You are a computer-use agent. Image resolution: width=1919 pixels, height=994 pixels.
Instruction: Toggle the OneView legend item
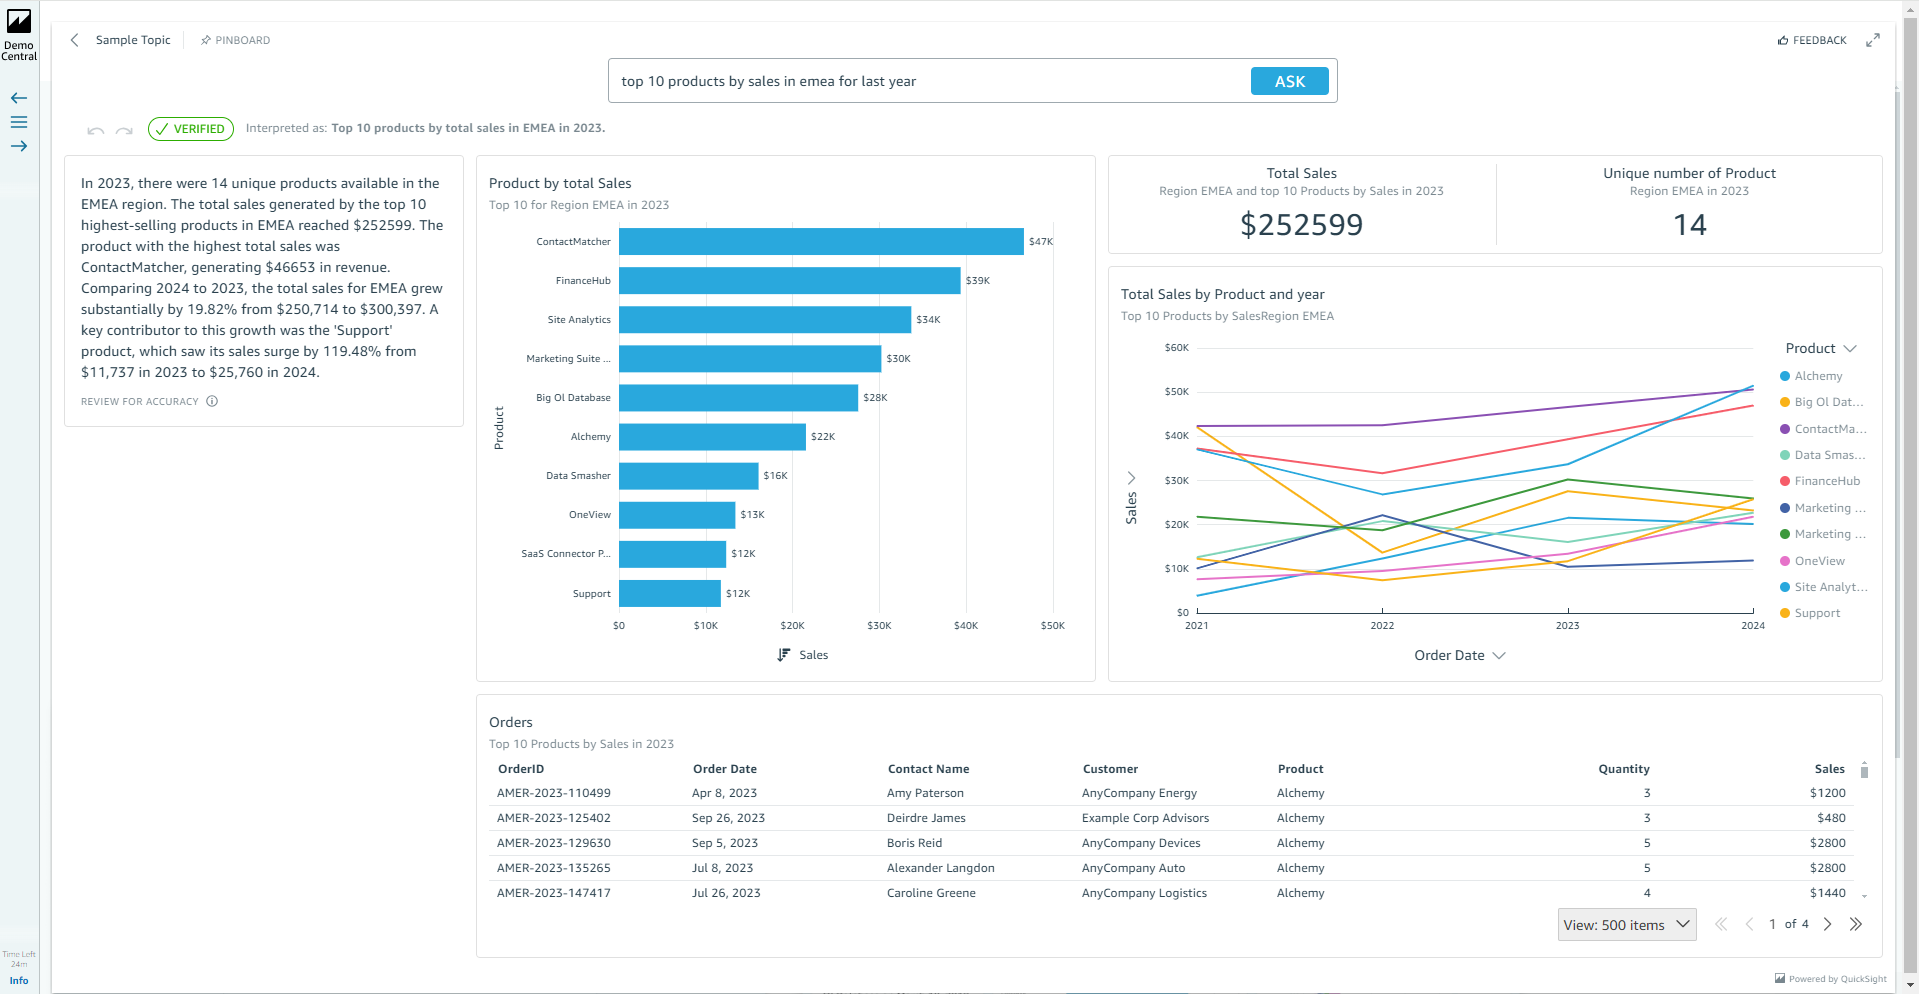click(1818, 560)
